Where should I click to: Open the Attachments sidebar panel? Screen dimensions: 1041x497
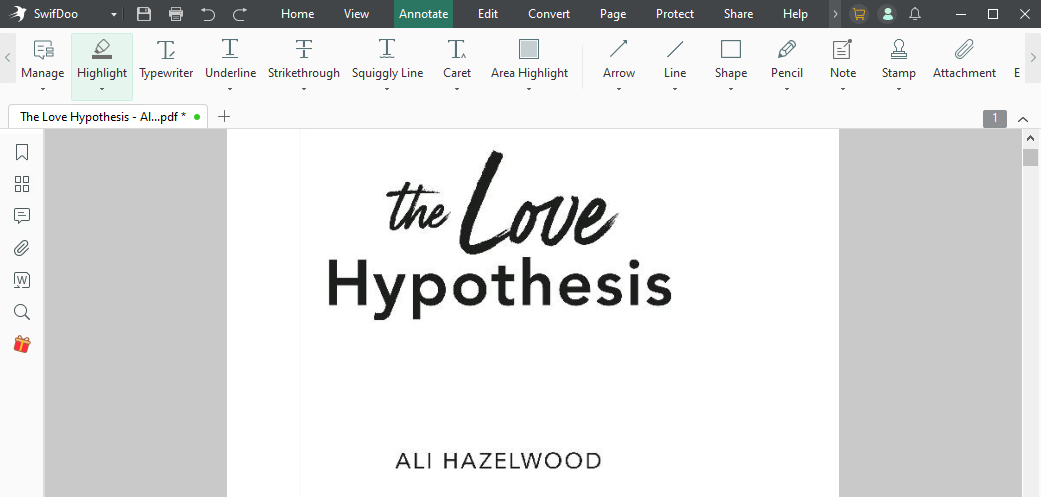click(x=22, y=248)
